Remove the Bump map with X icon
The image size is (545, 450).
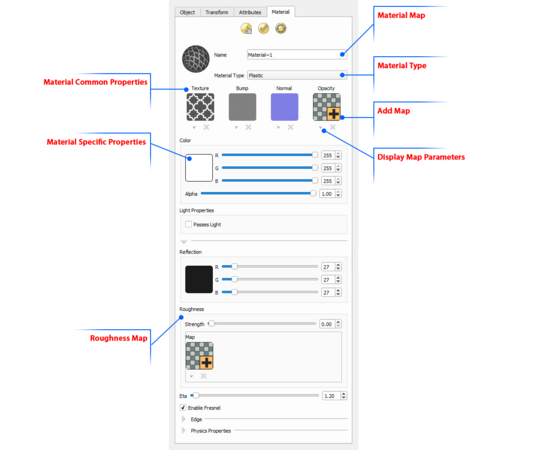pos(248,127)
